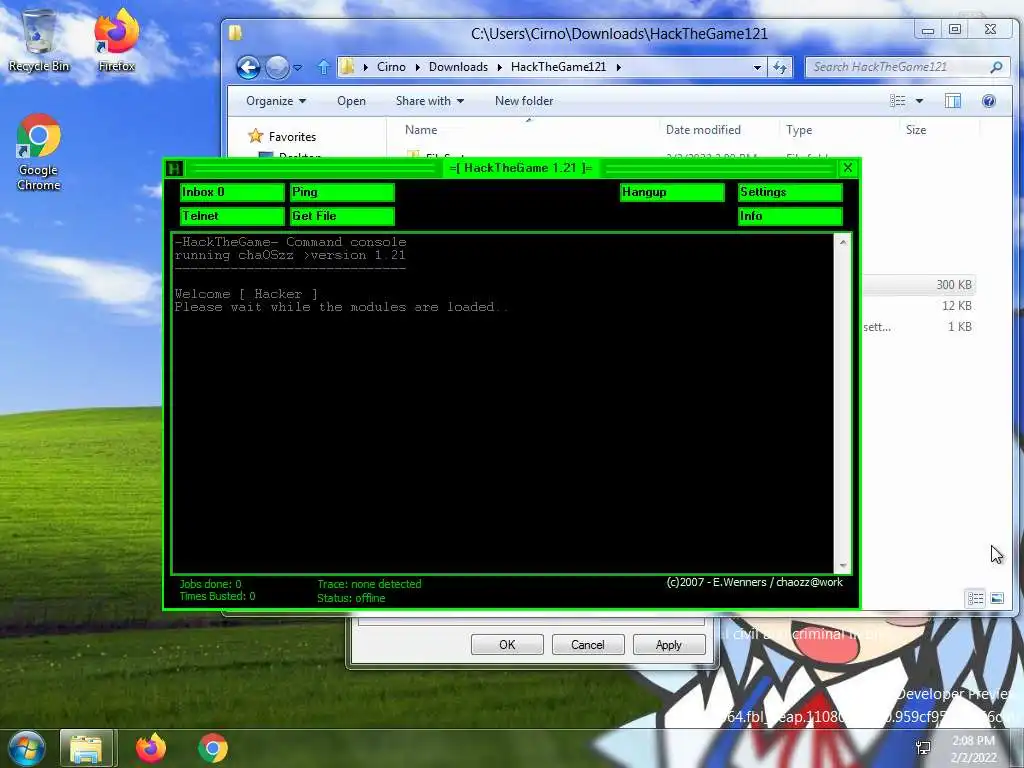Sort by the Date modified column header

pyautogui.click(x=703, y=130)
